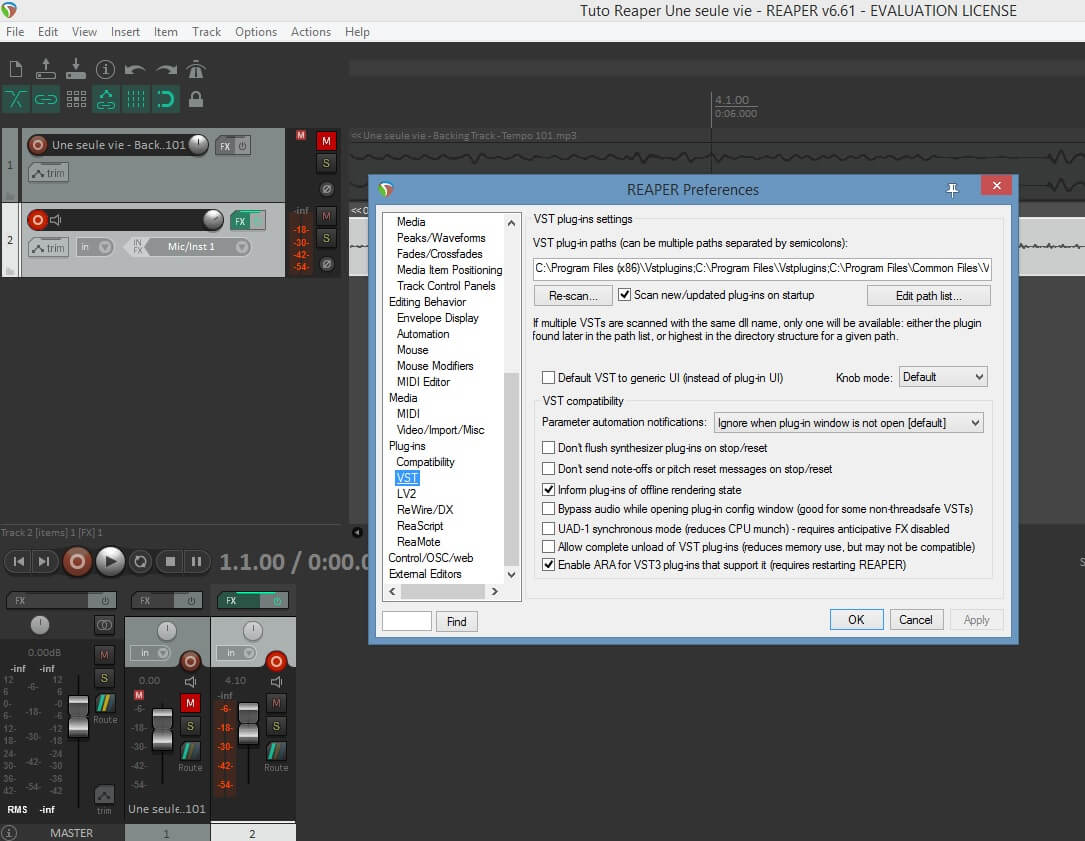The height and width of the screenshot is (841, 1085).
Task: Click Route icon on master mixer channel
Action: pyautogui.click(x=104, y=703)
